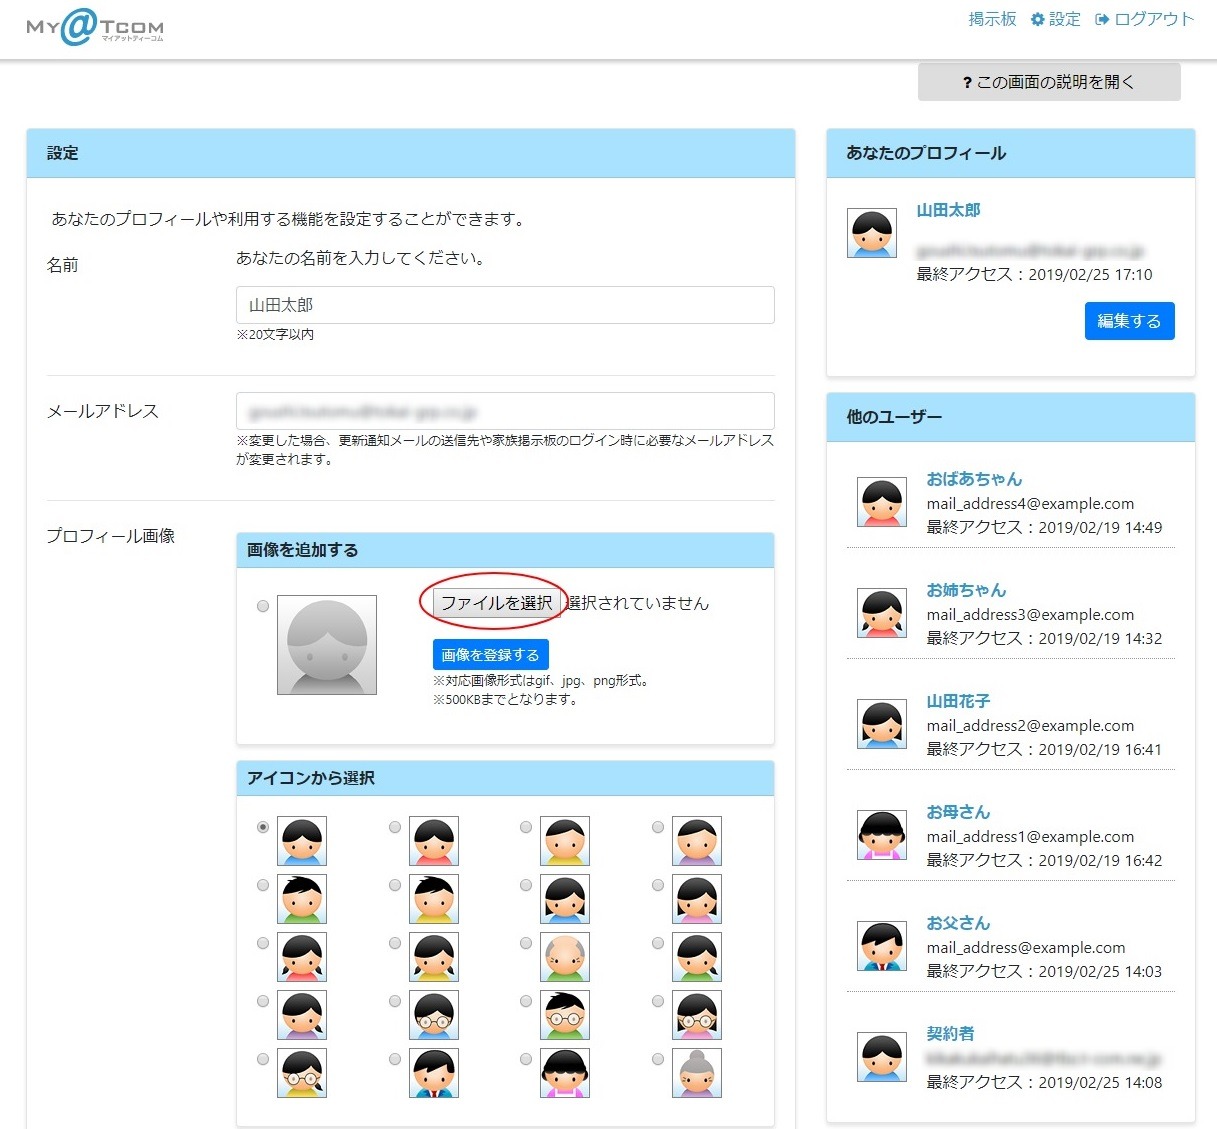Screen dimensions: 1217x1129
Task: Click お母さん's profile avatar
Action: coord(882,835)
